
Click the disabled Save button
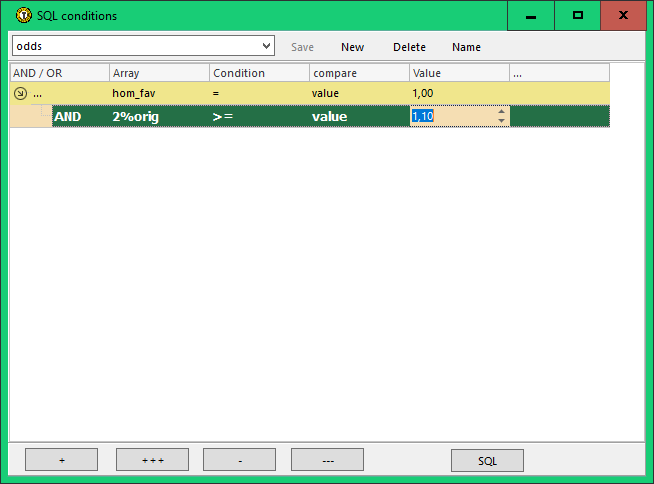302,47
